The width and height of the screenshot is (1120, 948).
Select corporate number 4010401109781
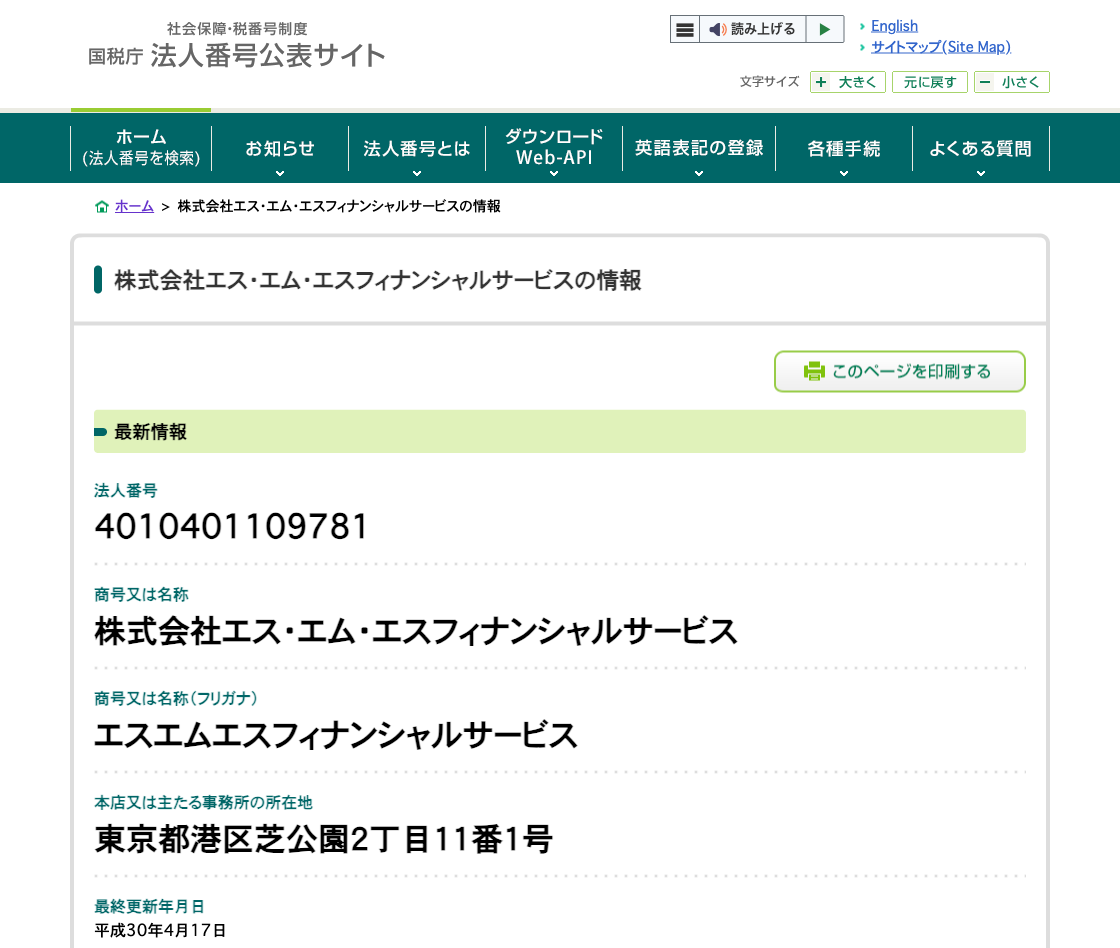coord(231,527)
